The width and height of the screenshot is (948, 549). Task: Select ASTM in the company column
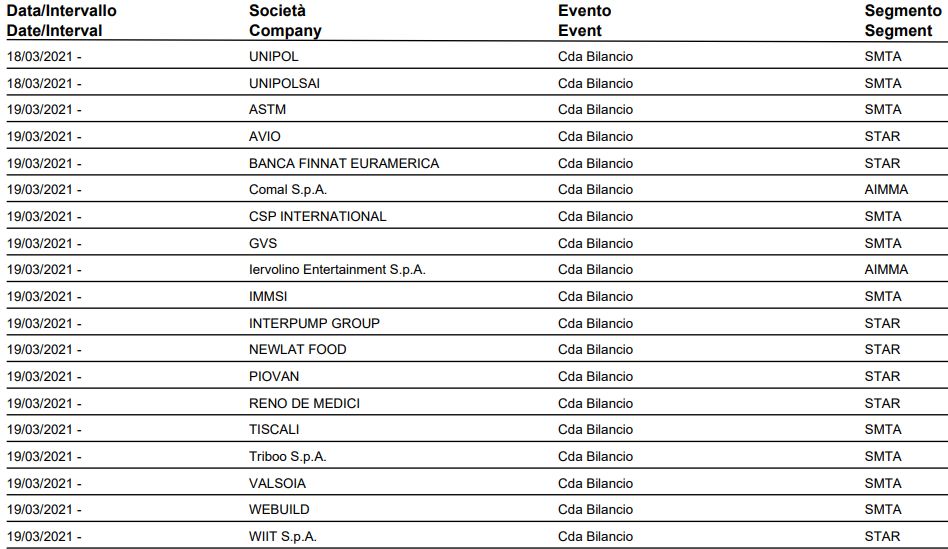267,110
